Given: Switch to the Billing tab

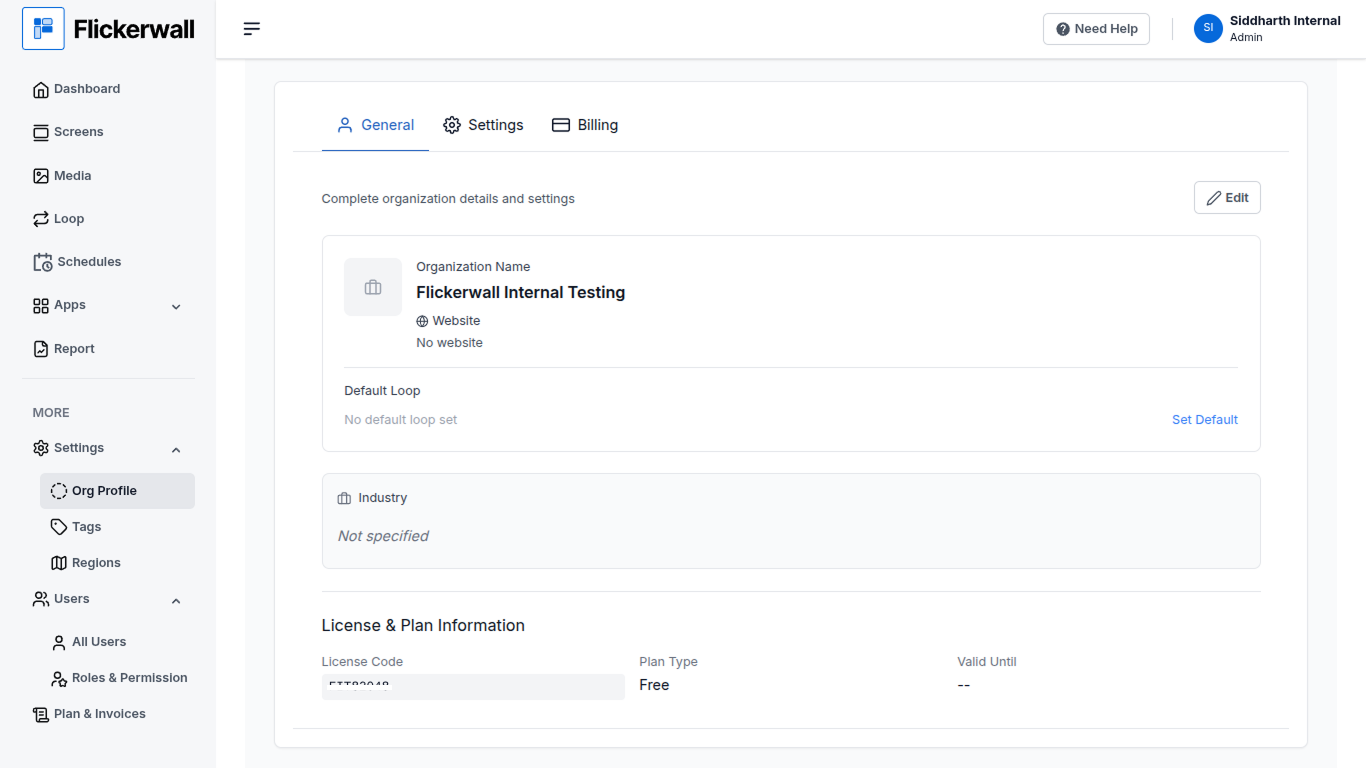Looking at the screenshot, I should pos(585,126).
